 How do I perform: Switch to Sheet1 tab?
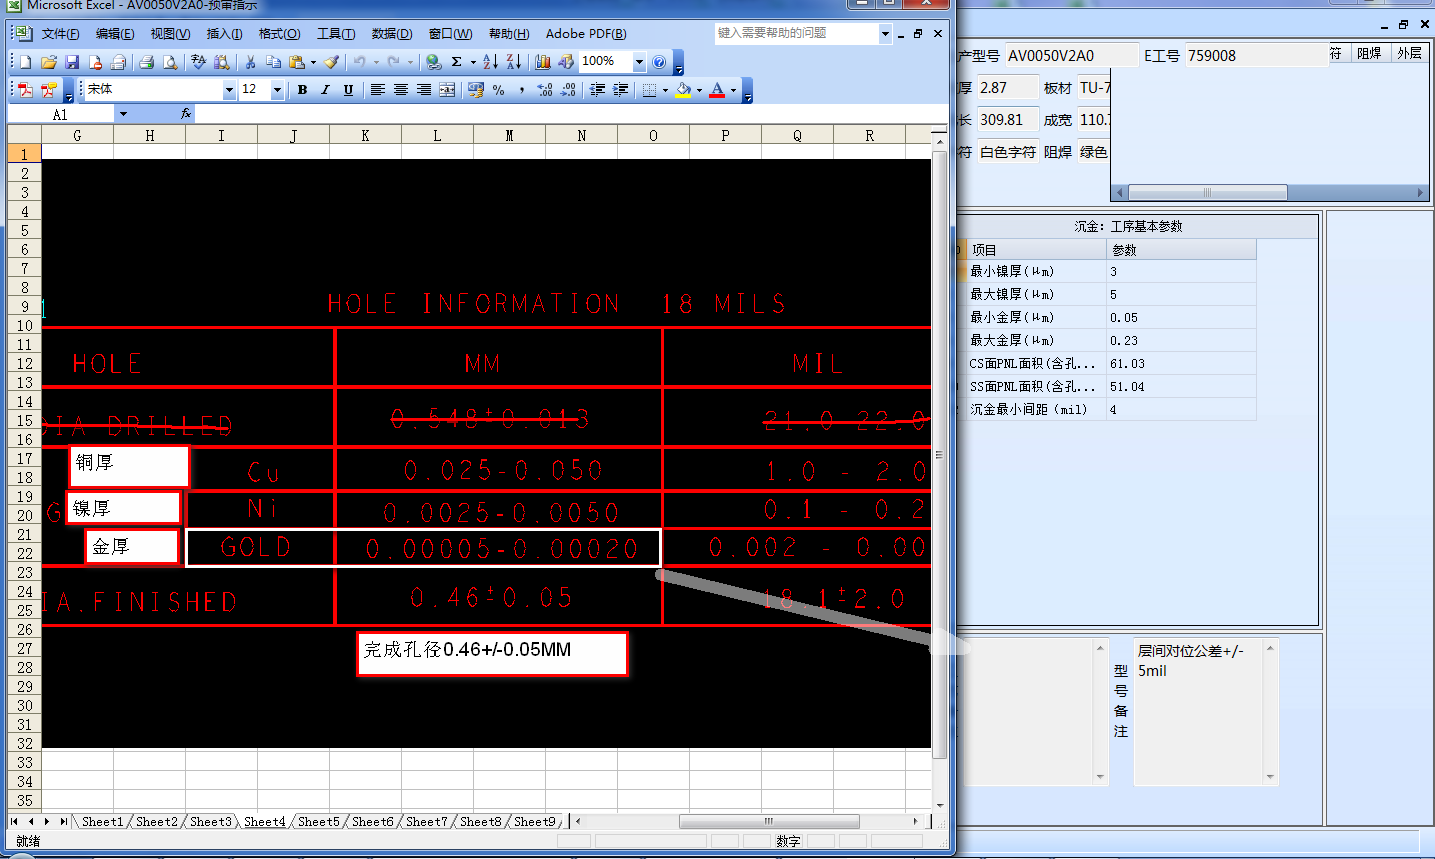point(102,821)
